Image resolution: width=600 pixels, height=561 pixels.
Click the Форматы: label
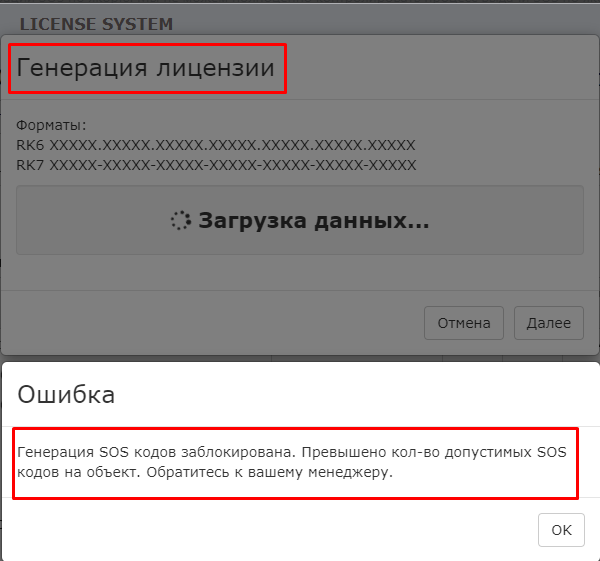click(x=52, y=126)
